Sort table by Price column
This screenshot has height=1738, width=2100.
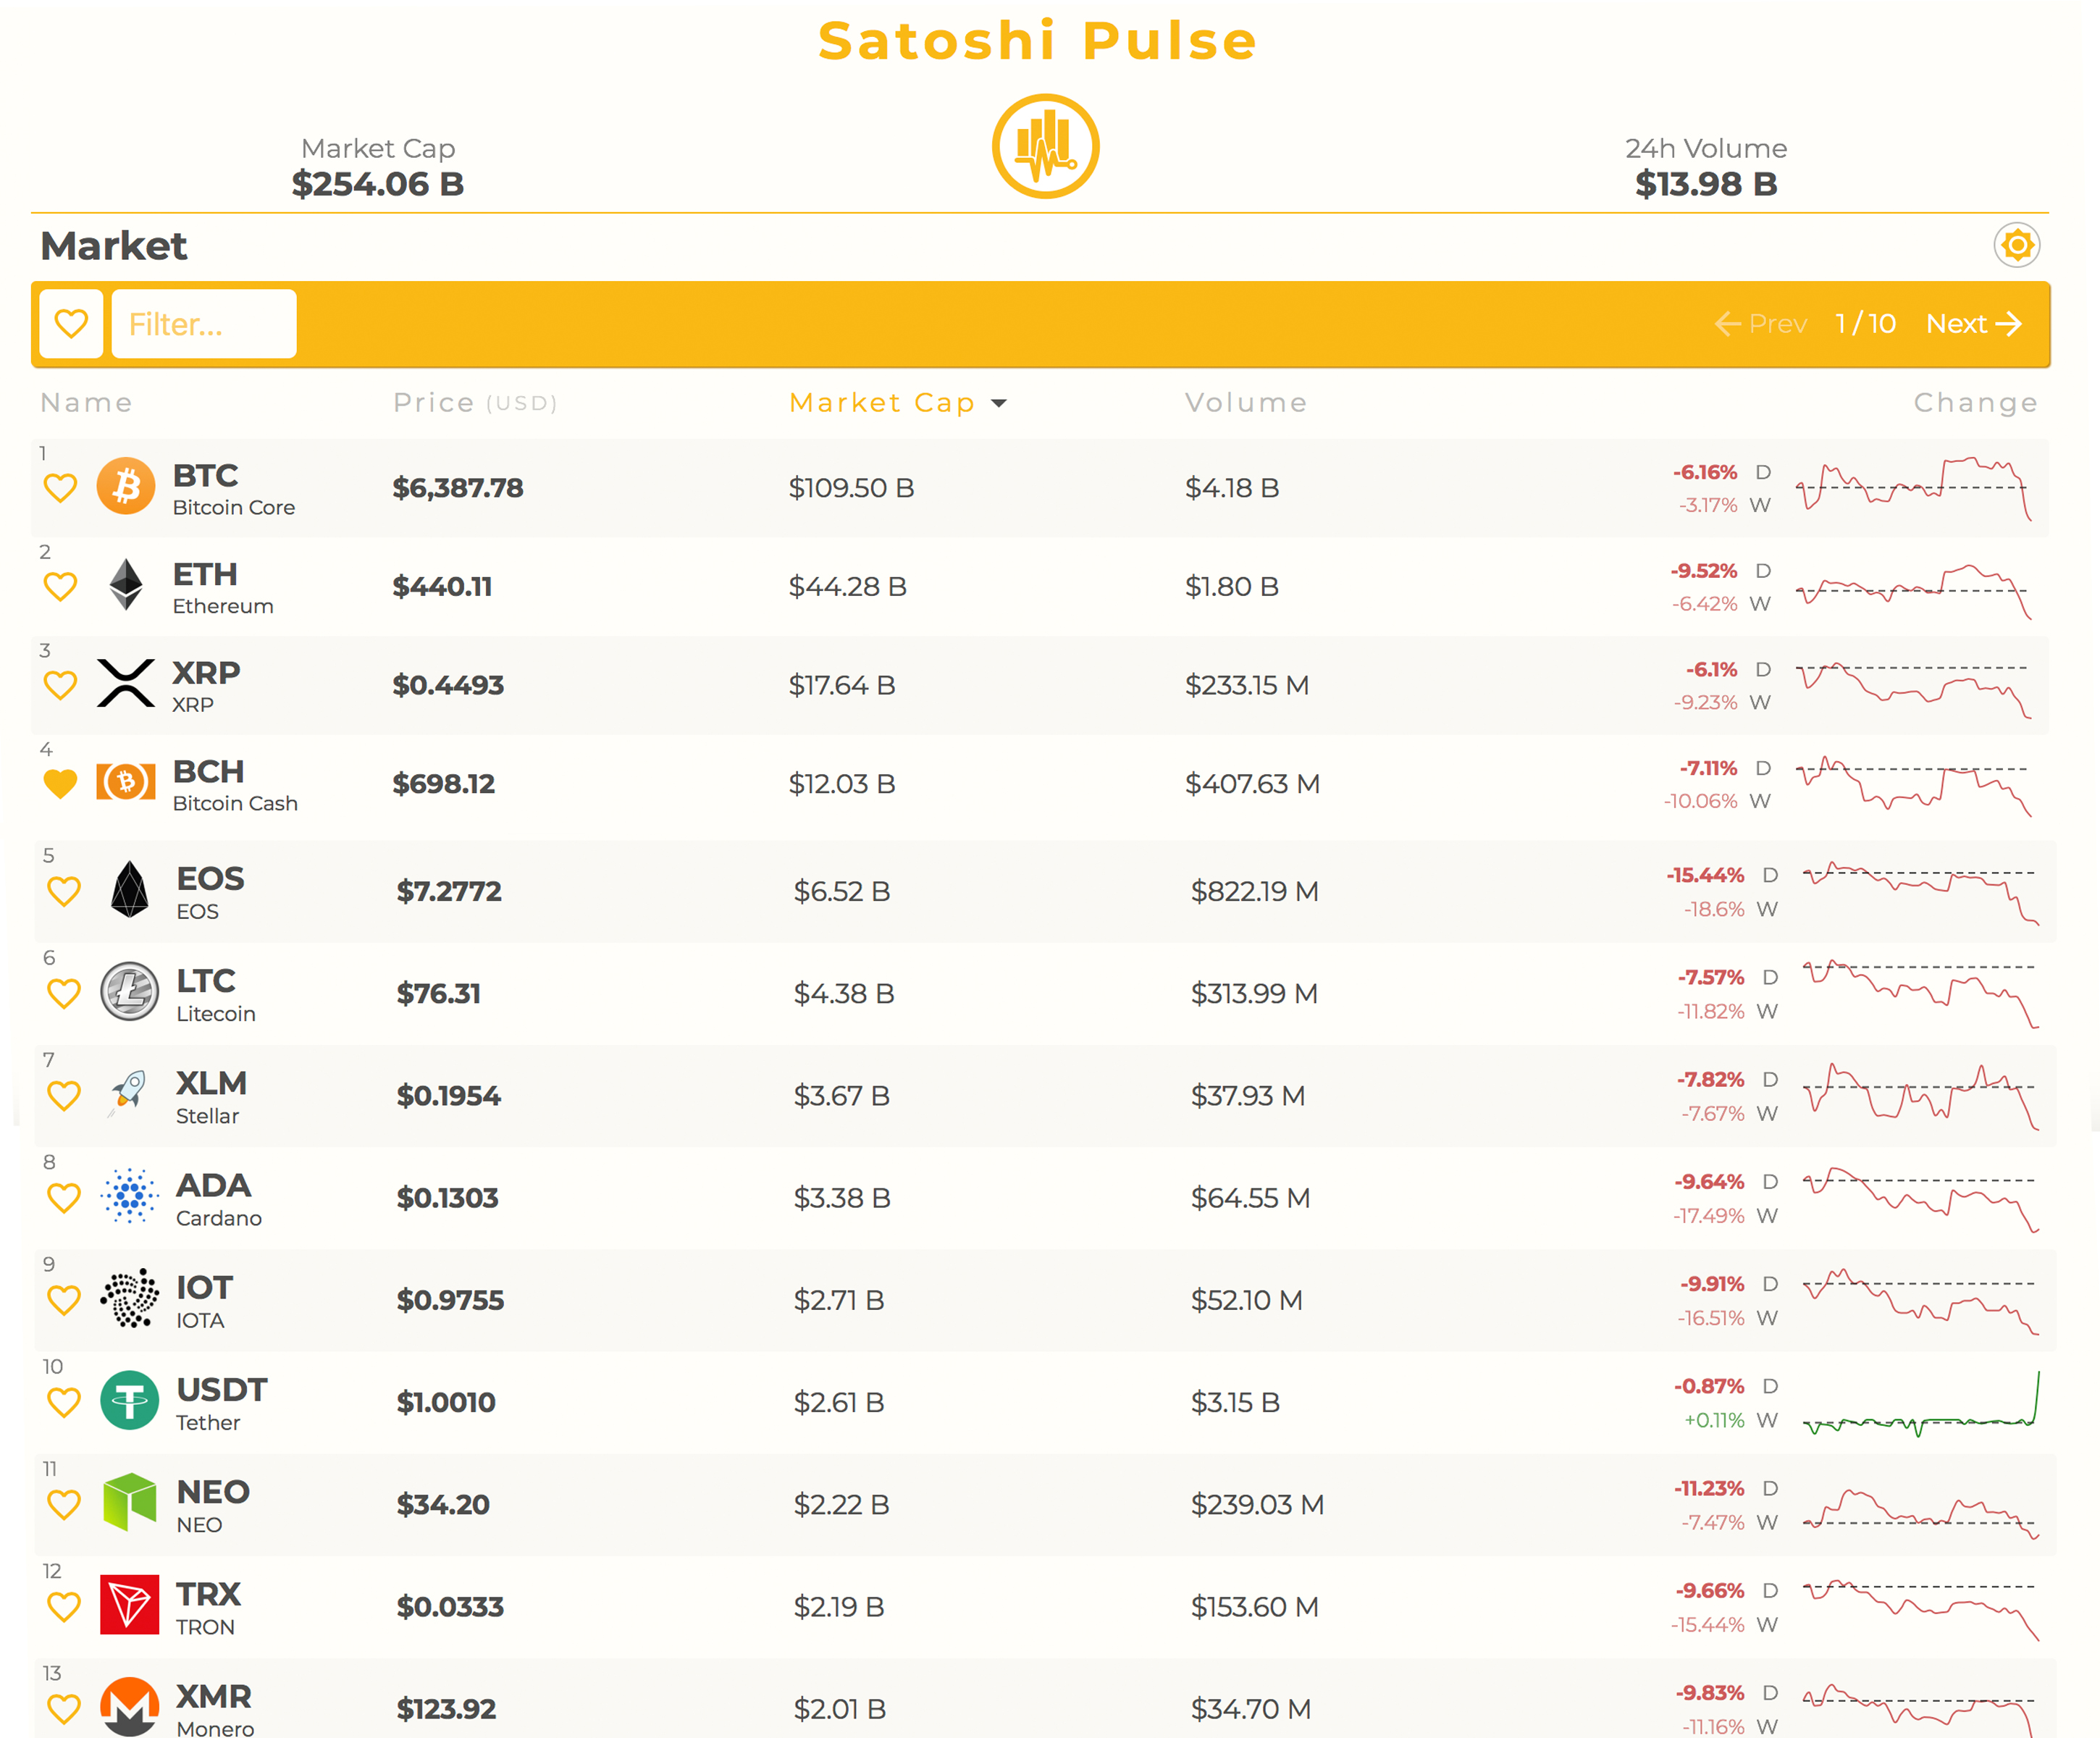coord(475,402)
